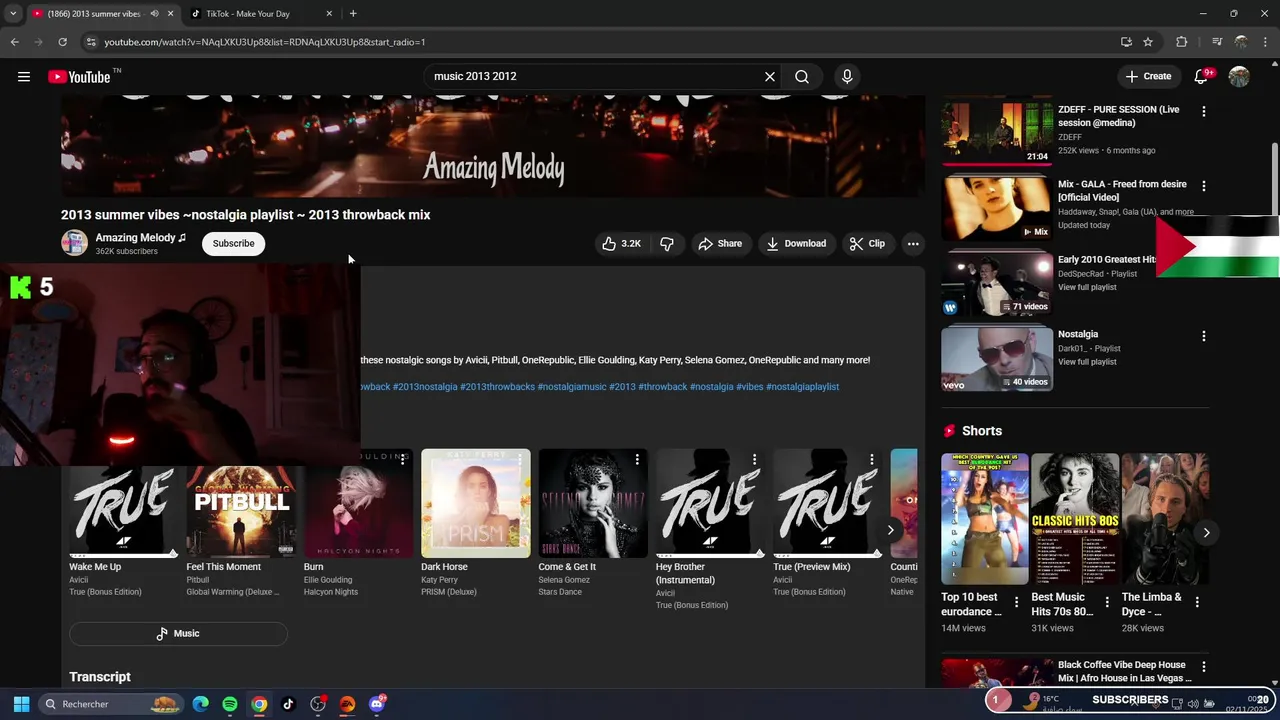Open Spotify from taskbar
The height and width of the screenshot is (720, 1280).
pyautogui.click(x=230, y=704)
